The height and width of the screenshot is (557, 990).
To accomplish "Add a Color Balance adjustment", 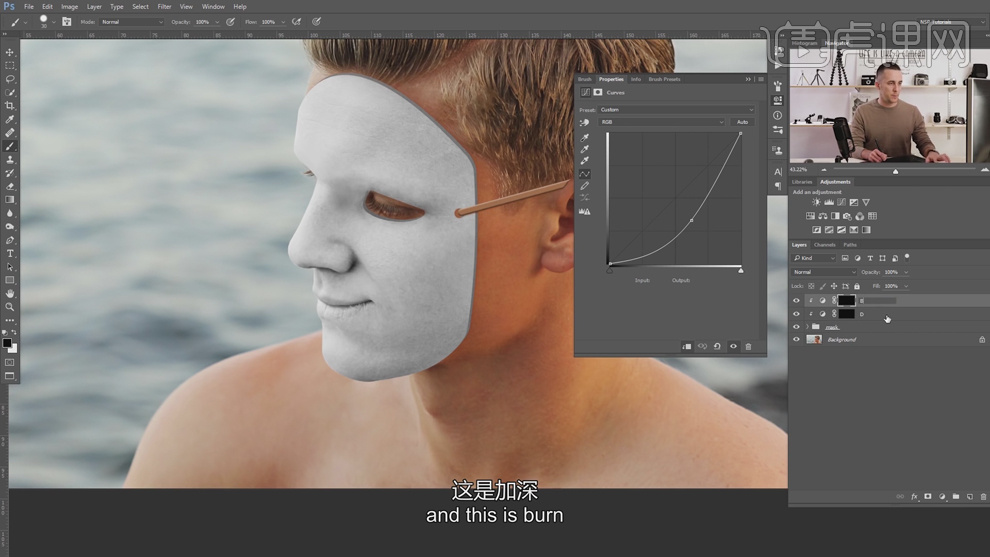I will coord(823,216).
